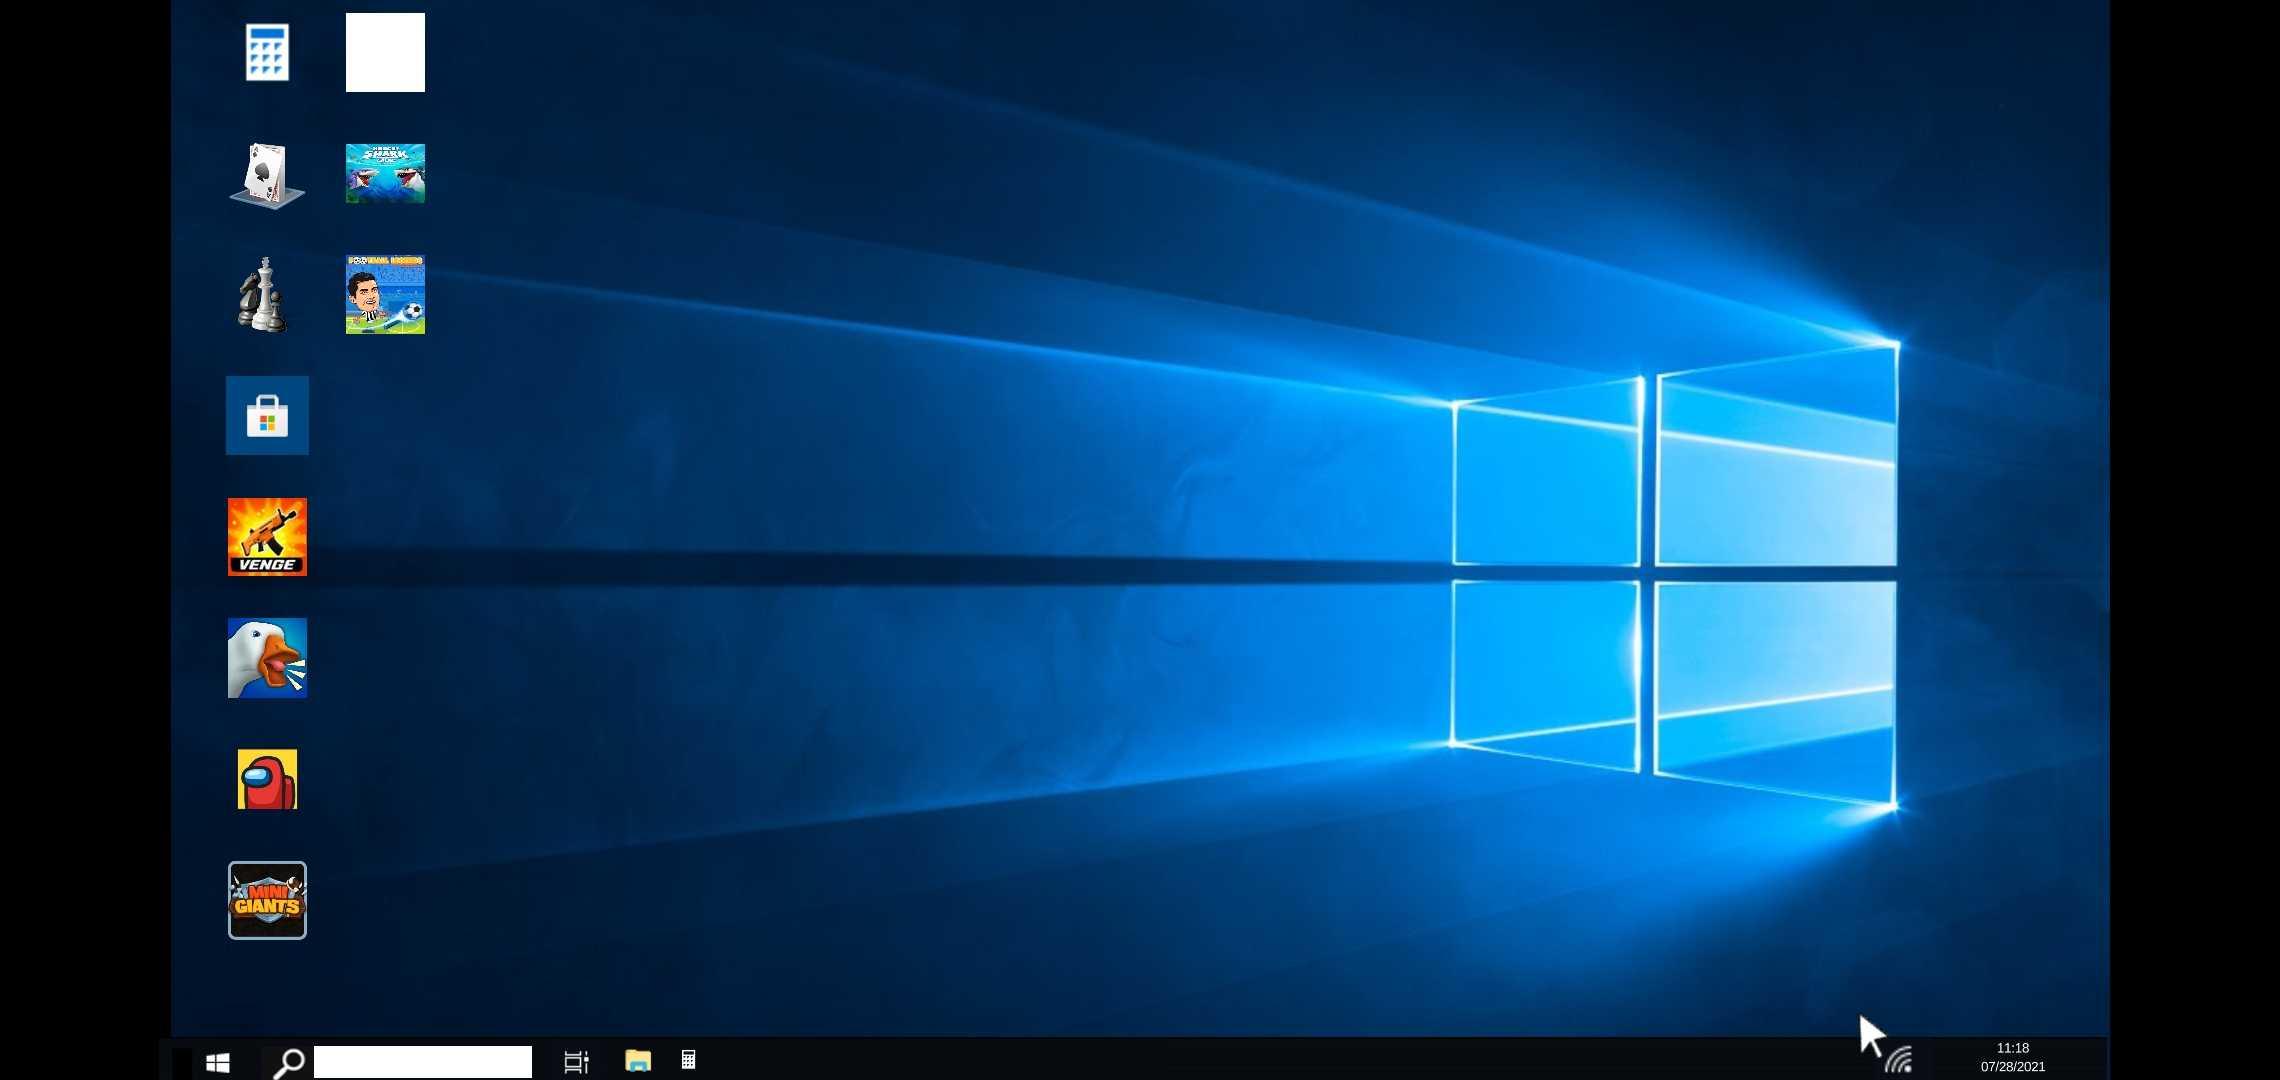Launch Calculator from the taskbar
This screenshot has height=1080, width=2280.
pos(689,1061)
